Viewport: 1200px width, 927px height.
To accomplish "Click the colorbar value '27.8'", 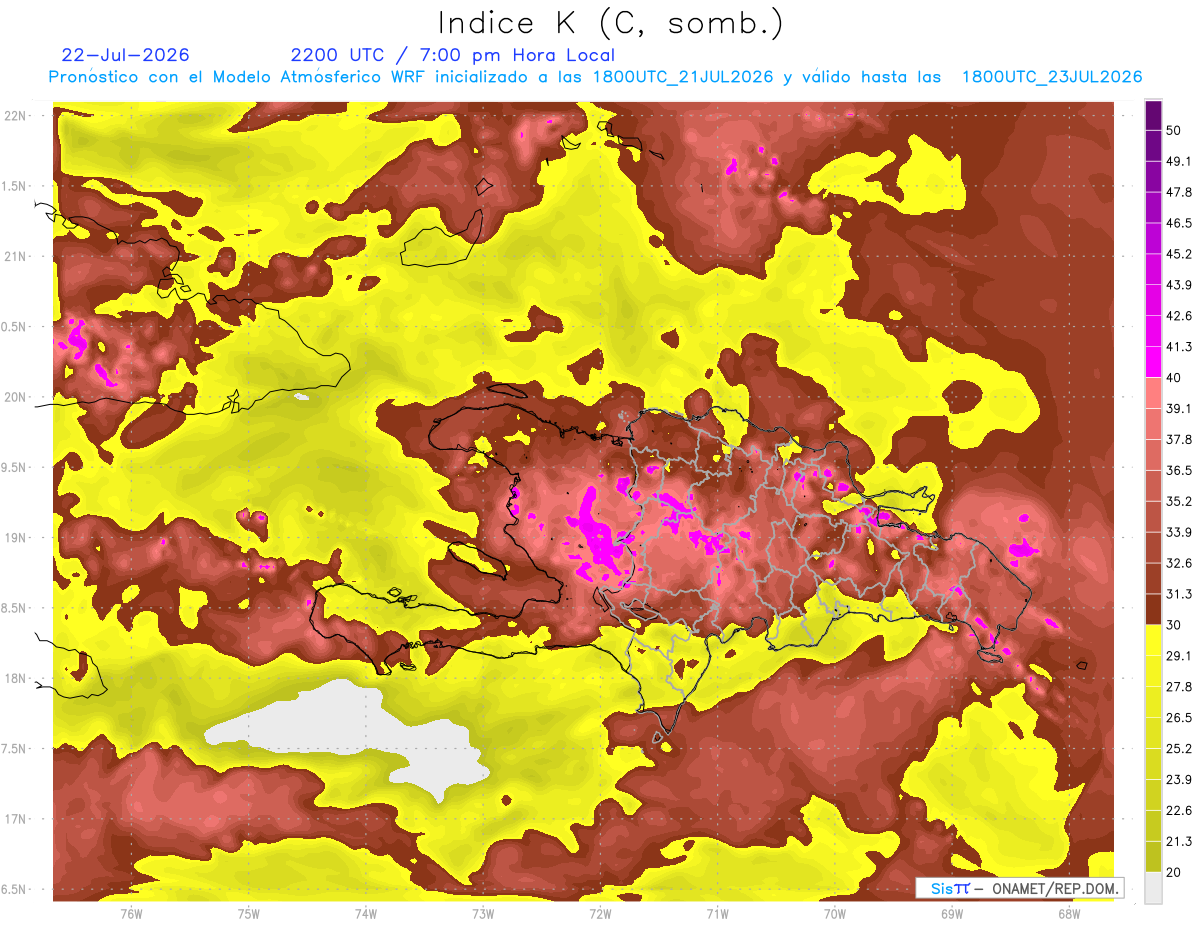I will pos(1179,686).
